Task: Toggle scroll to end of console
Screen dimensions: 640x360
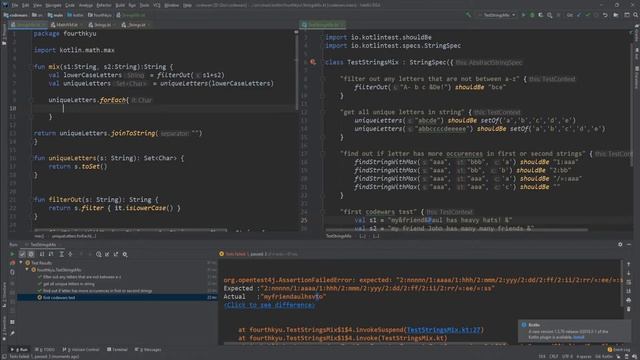Action: (x=629, y=291)
